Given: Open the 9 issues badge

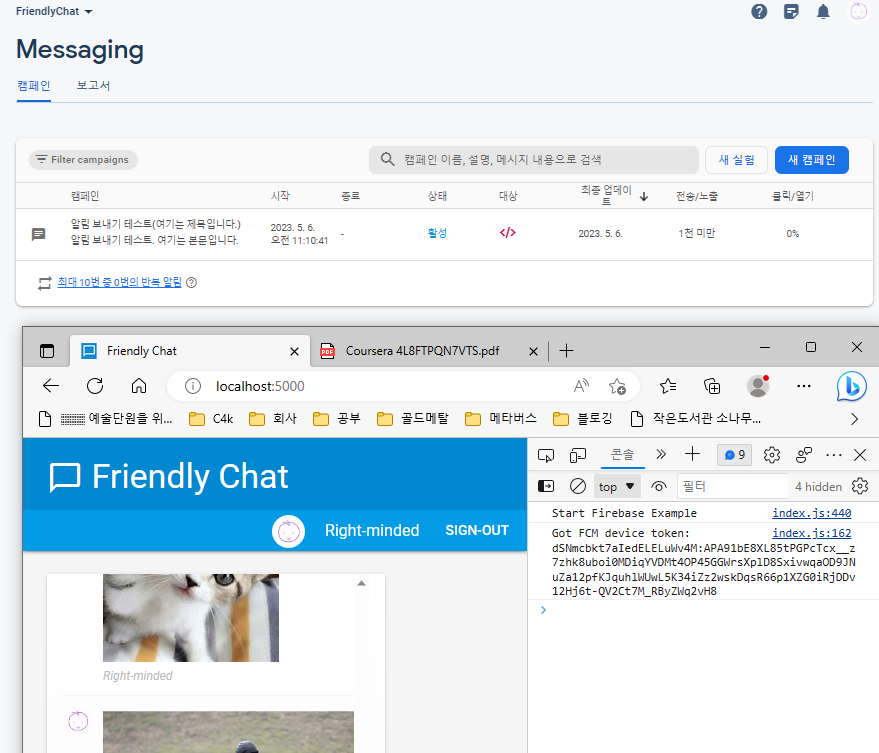Looking at the screenshot, I should [x=734, y=455].
